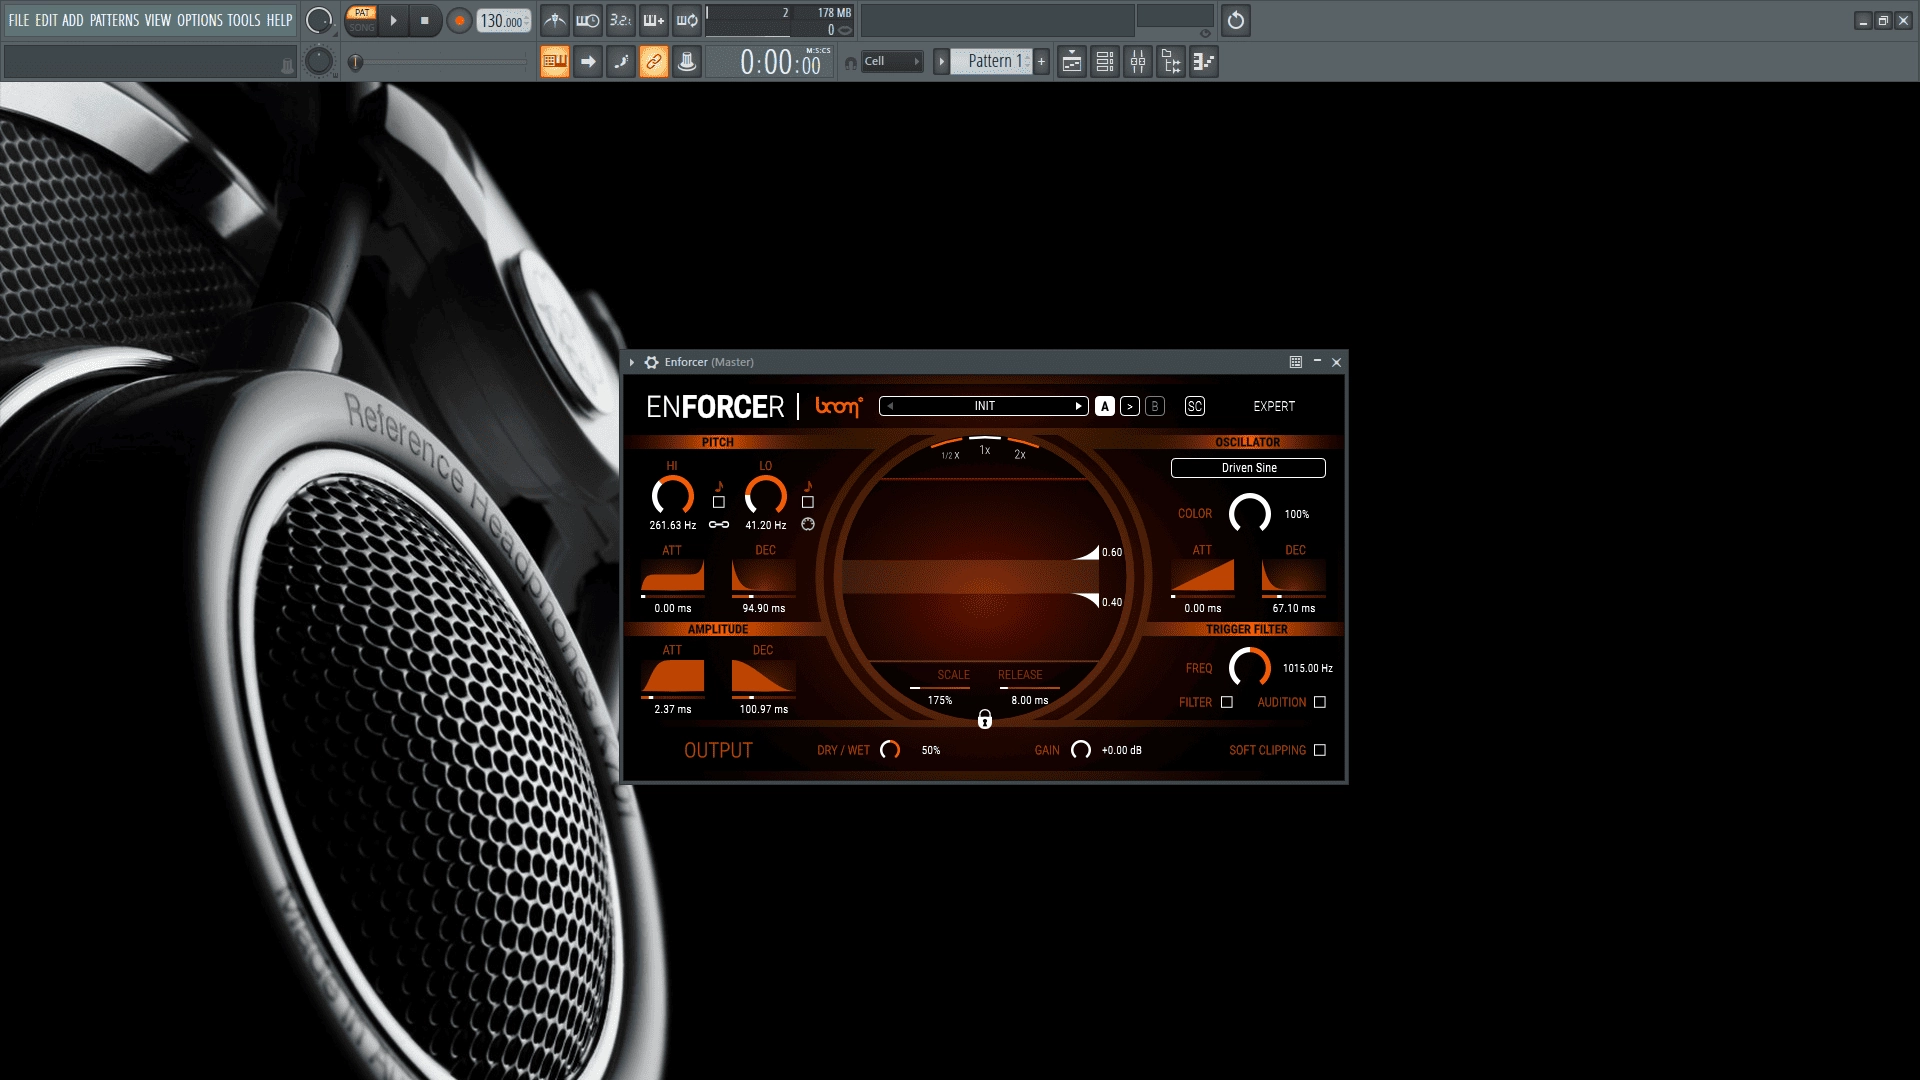Open the EDIT menu
The width and height of the screenshot is (1920, 1080).
click(46, 20)
